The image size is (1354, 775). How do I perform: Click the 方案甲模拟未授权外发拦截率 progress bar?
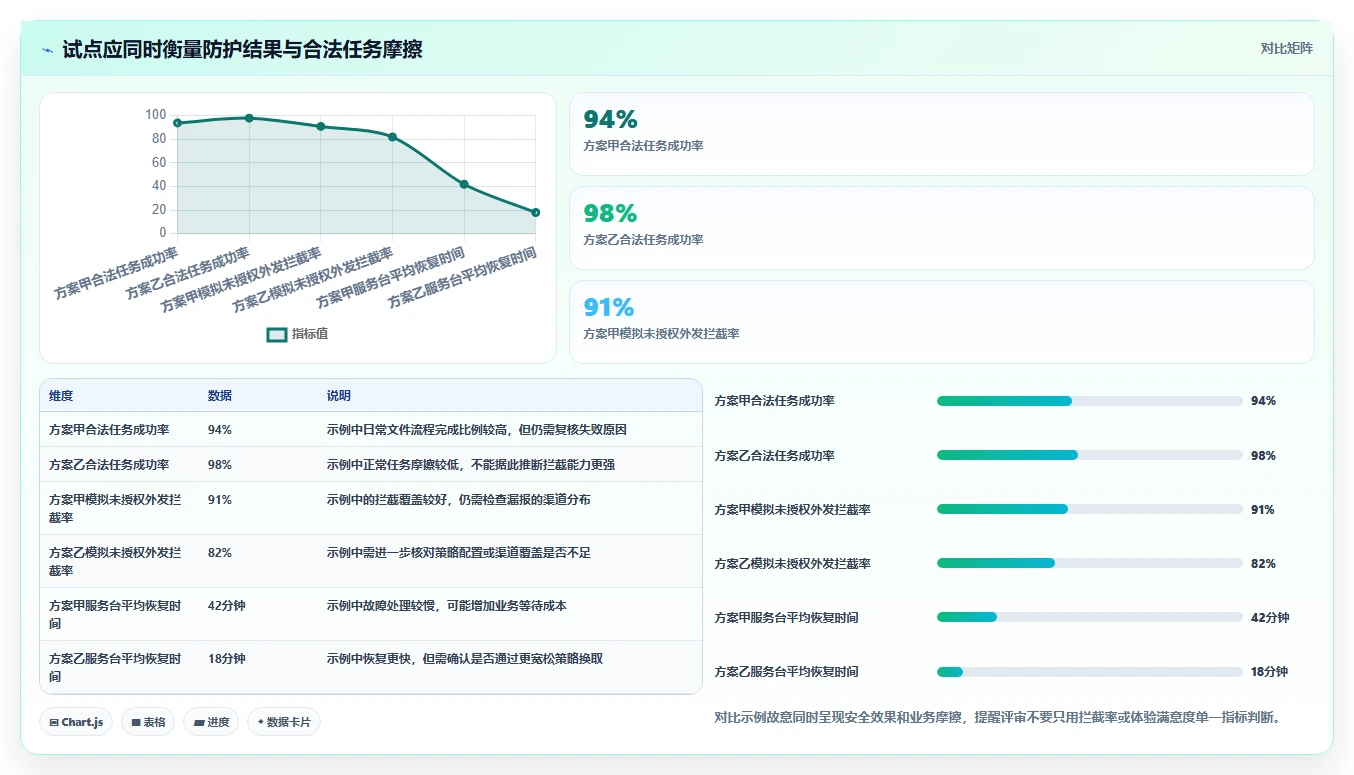point(1089,509)
